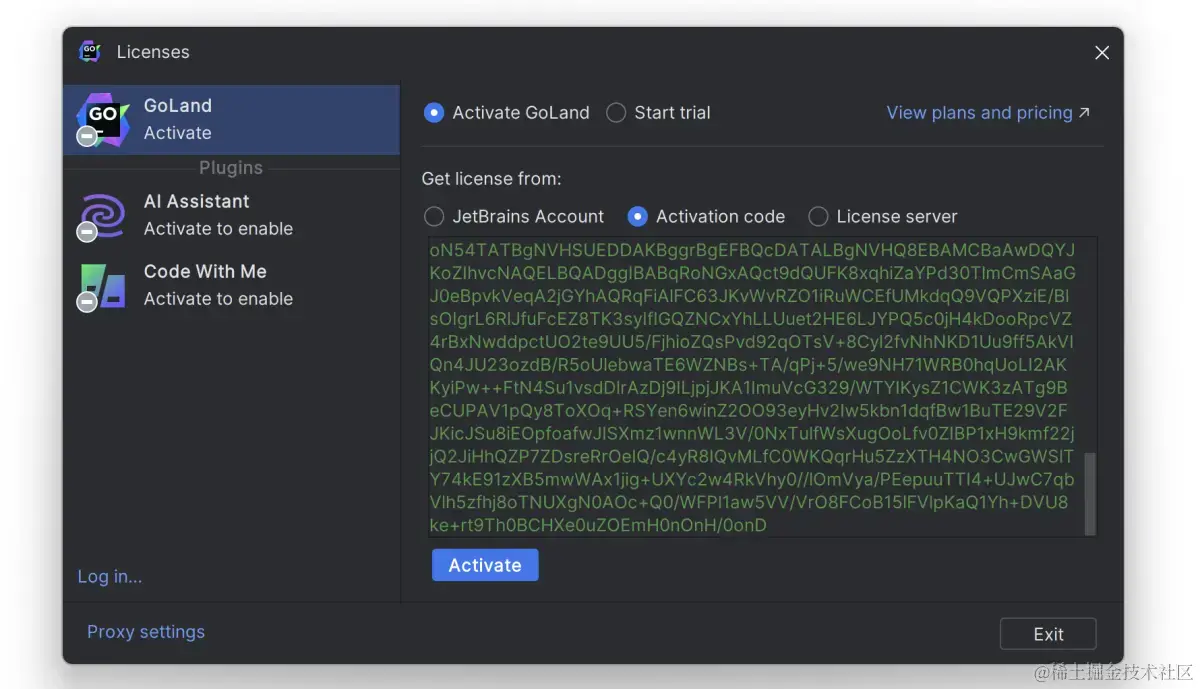Screen dimensions: 1200x689
Task: Click inside the activation code text area
Action: pos(763,387)
